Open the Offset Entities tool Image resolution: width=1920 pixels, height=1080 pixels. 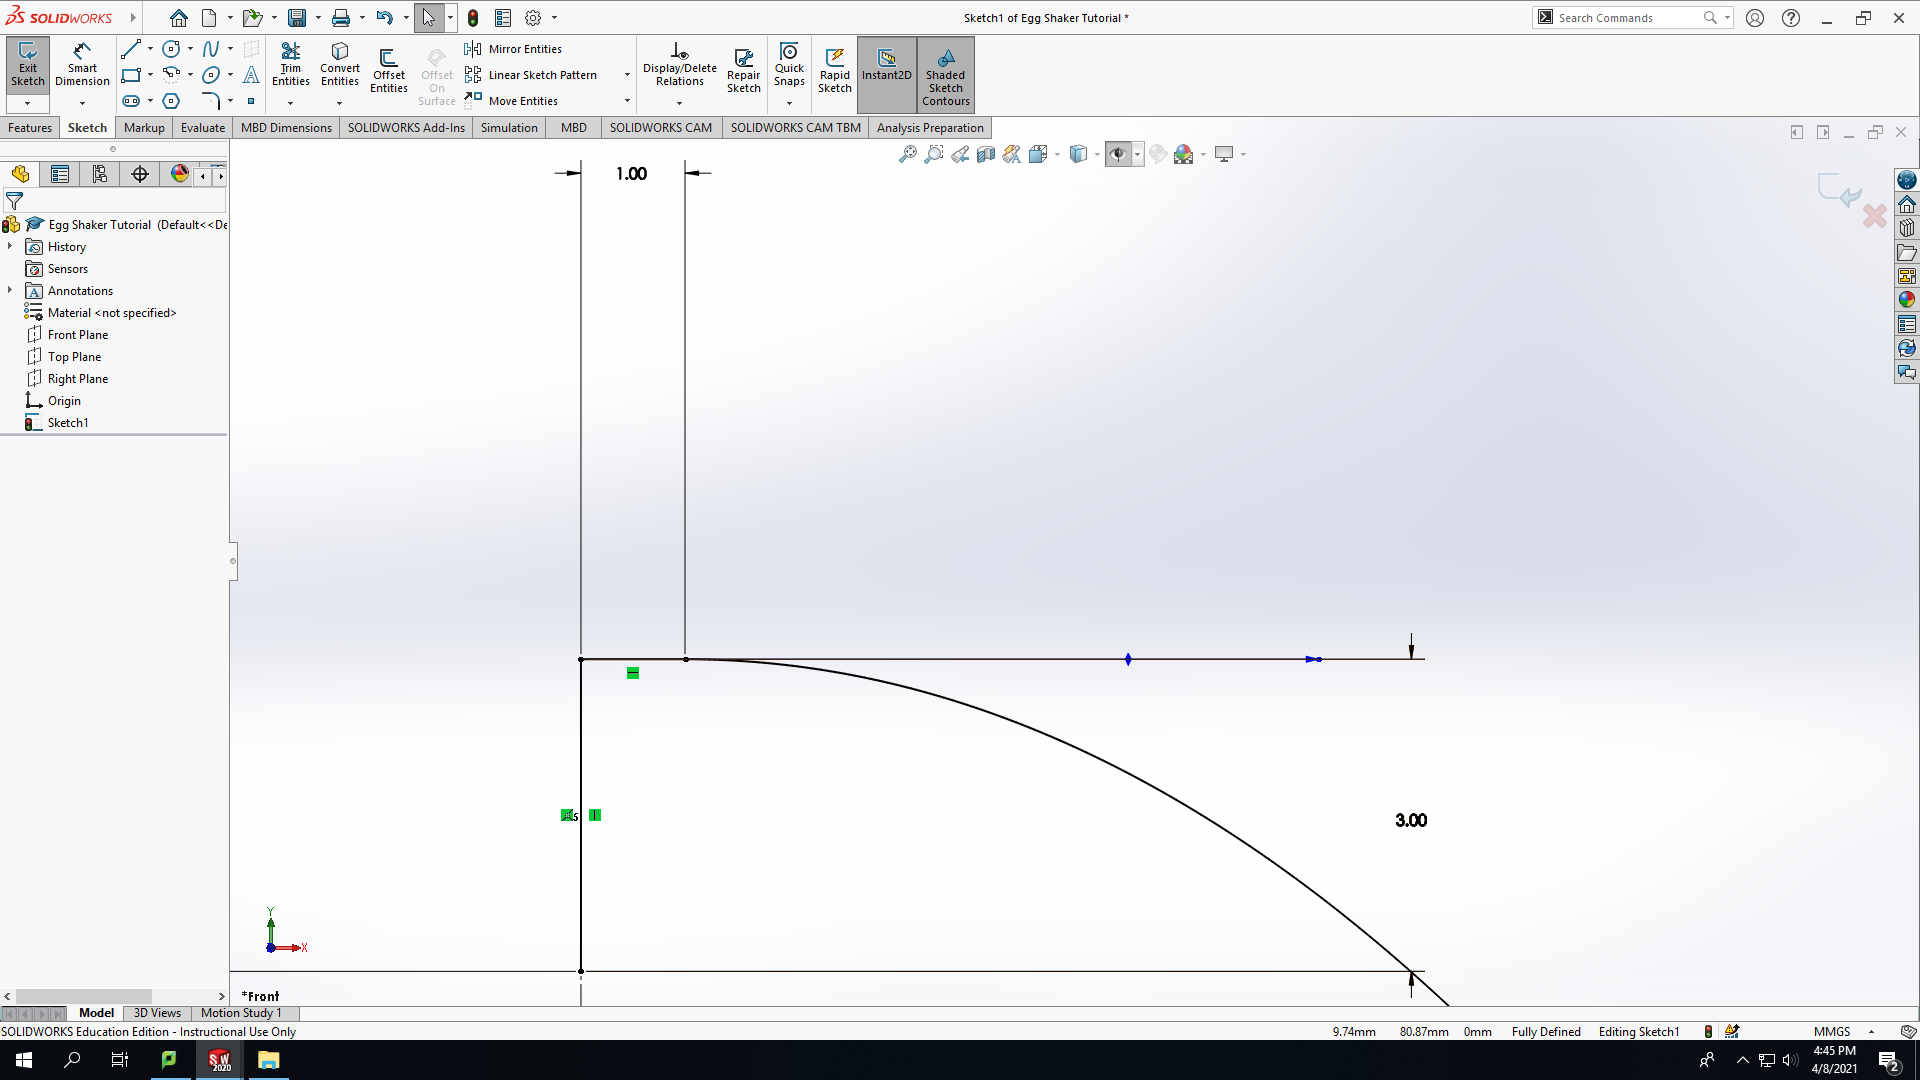(x=389, y=71)
